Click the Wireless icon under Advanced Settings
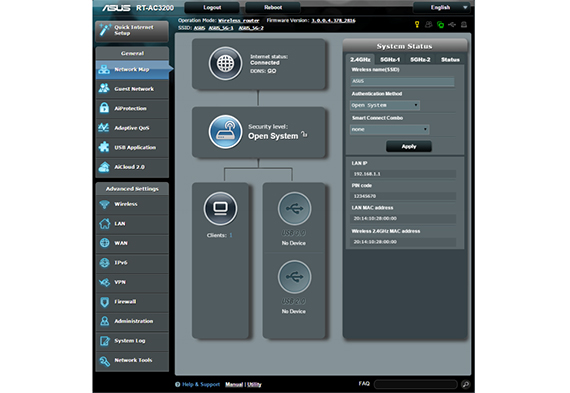The width and height of the screenshot is (570, 393). point(105,204)
